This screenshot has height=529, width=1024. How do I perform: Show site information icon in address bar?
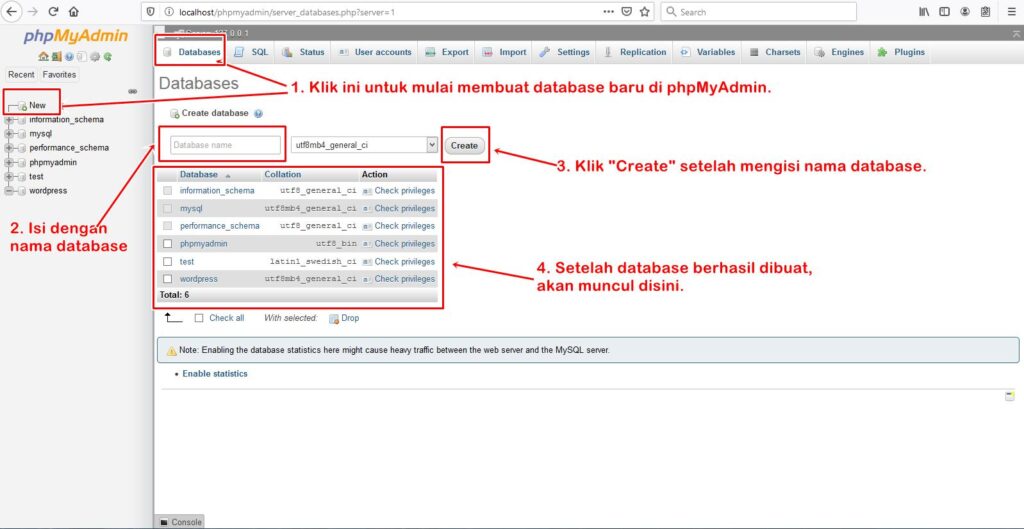click(168, 12)
